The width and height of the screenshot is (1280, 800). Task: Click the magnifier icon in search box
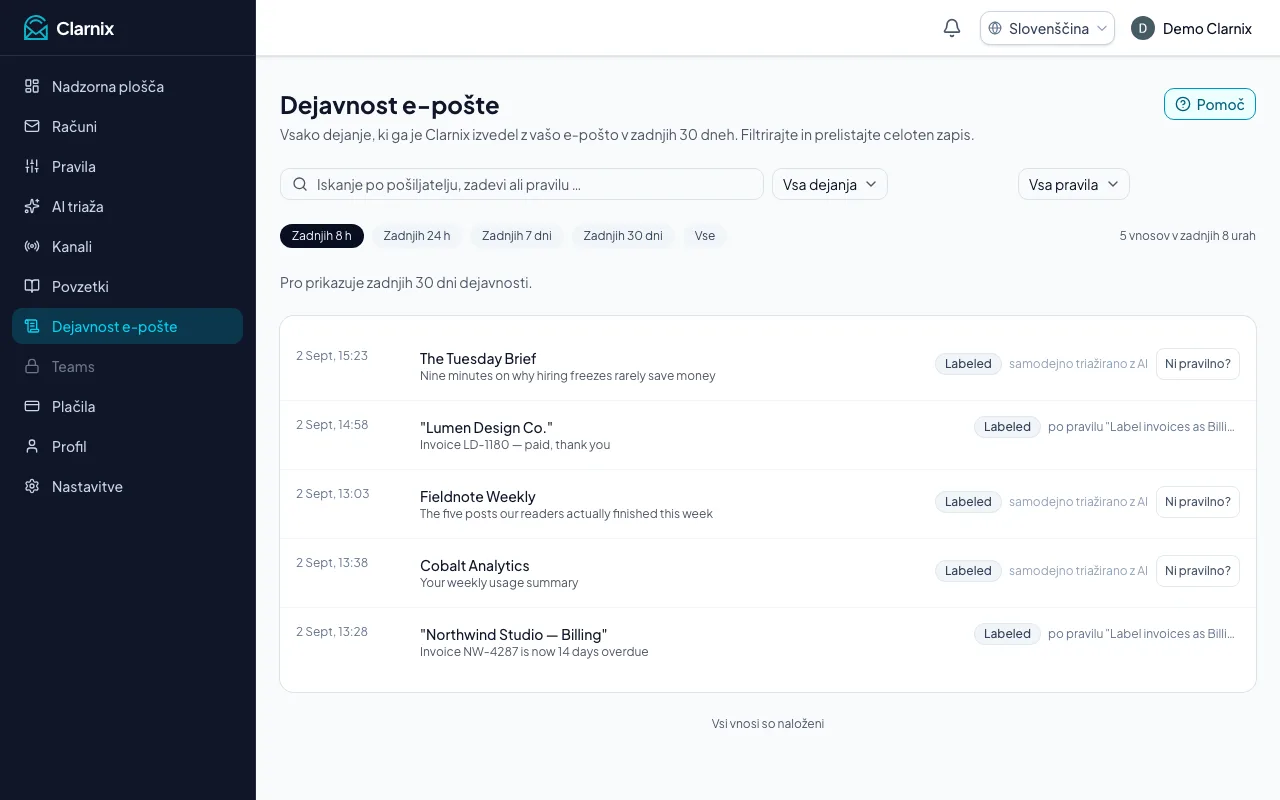(300, 184)
